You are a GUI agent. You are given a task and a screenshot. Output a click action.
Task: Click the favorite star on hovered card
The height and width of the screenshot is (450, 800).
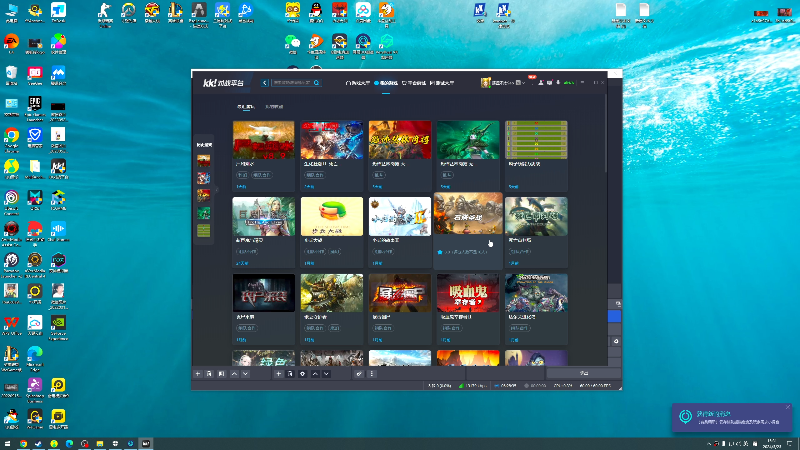click(x=440, y=252)
